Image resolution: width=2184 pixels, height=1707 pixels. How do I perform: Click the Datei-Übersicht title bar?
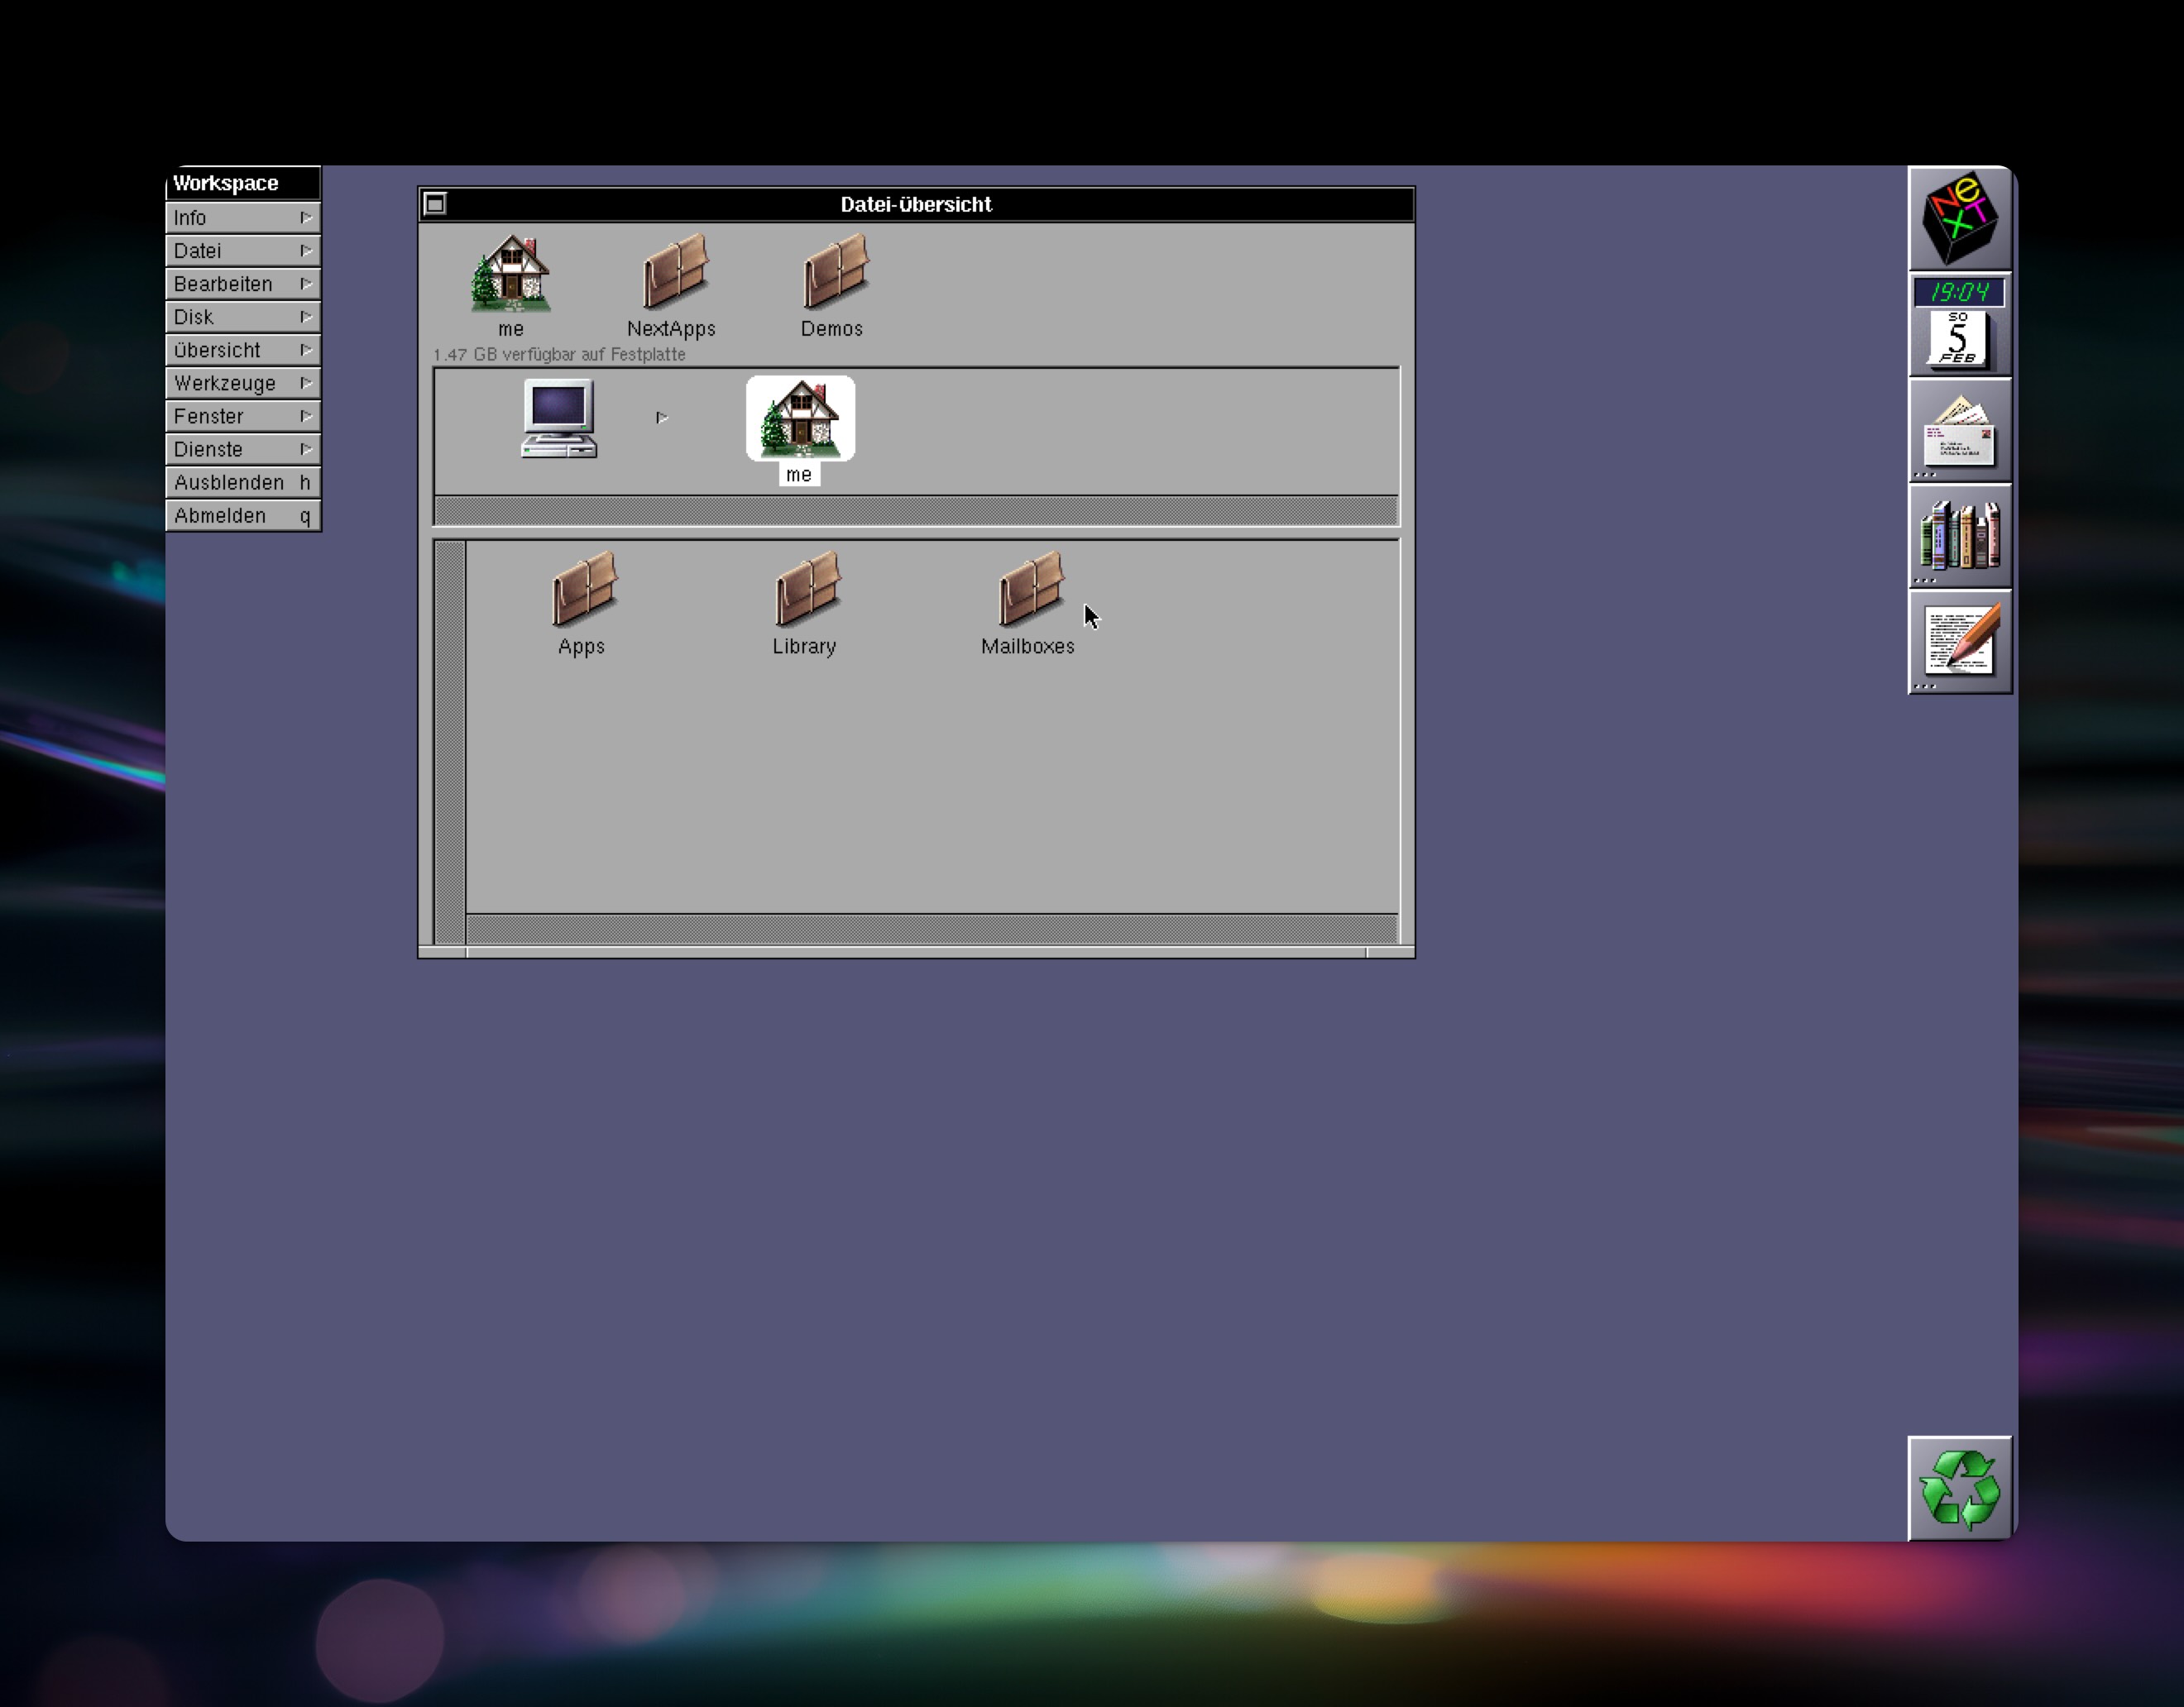coord(916,204)
